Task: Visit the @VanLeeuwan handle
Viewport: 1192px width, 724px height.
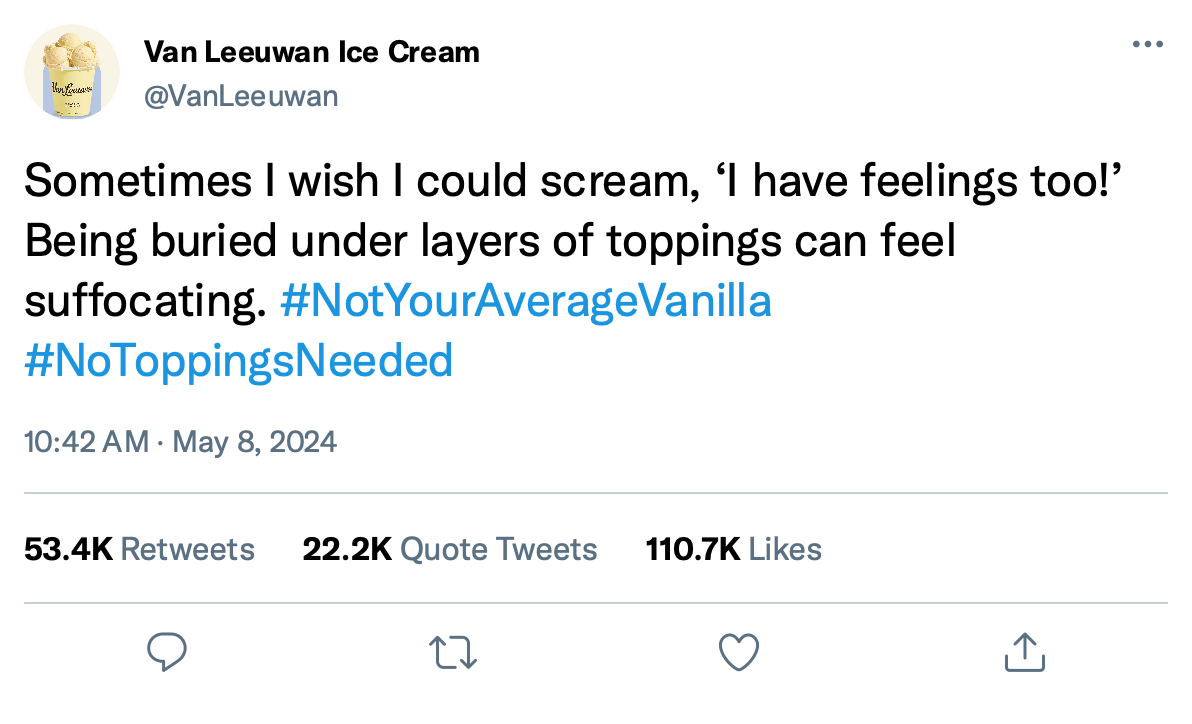Action: click(x=241, y=96)
